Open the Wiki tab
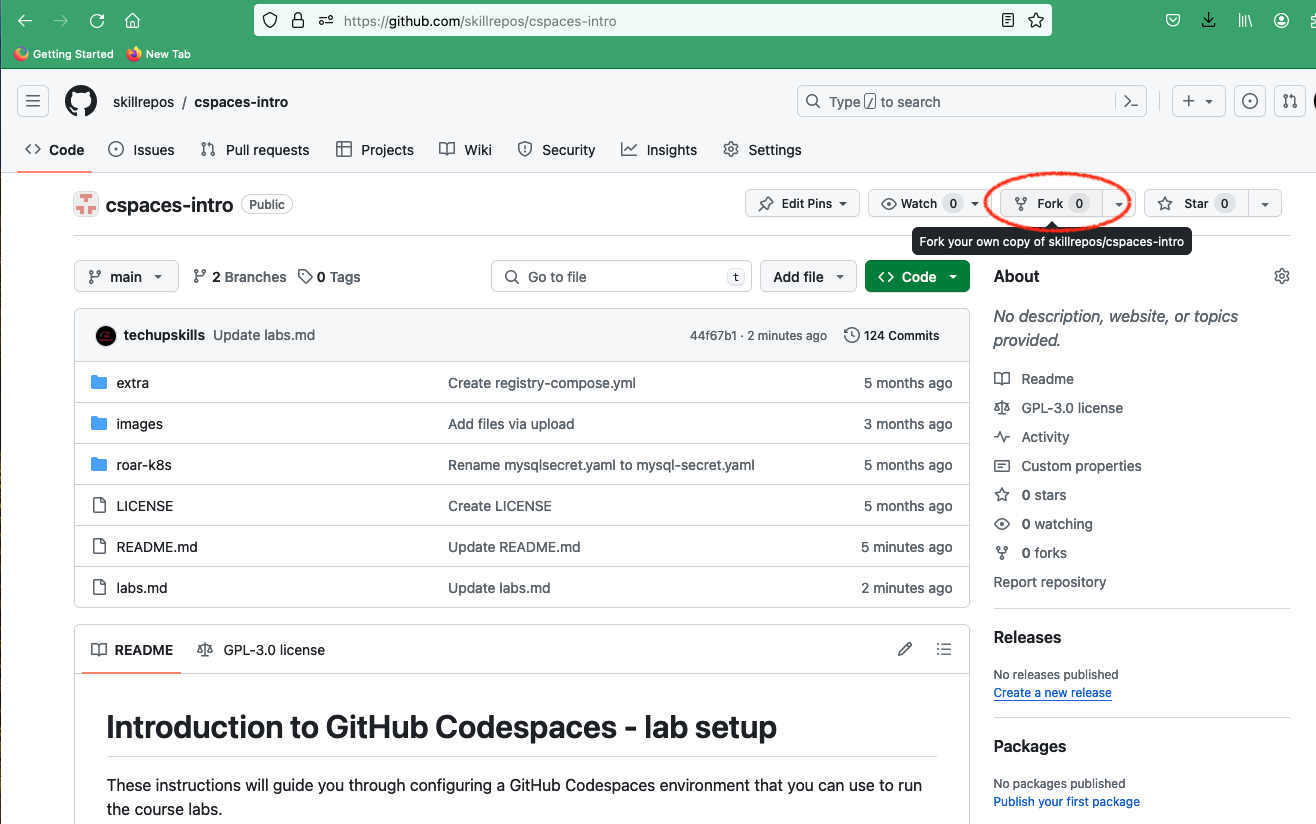 click(466, 150)
